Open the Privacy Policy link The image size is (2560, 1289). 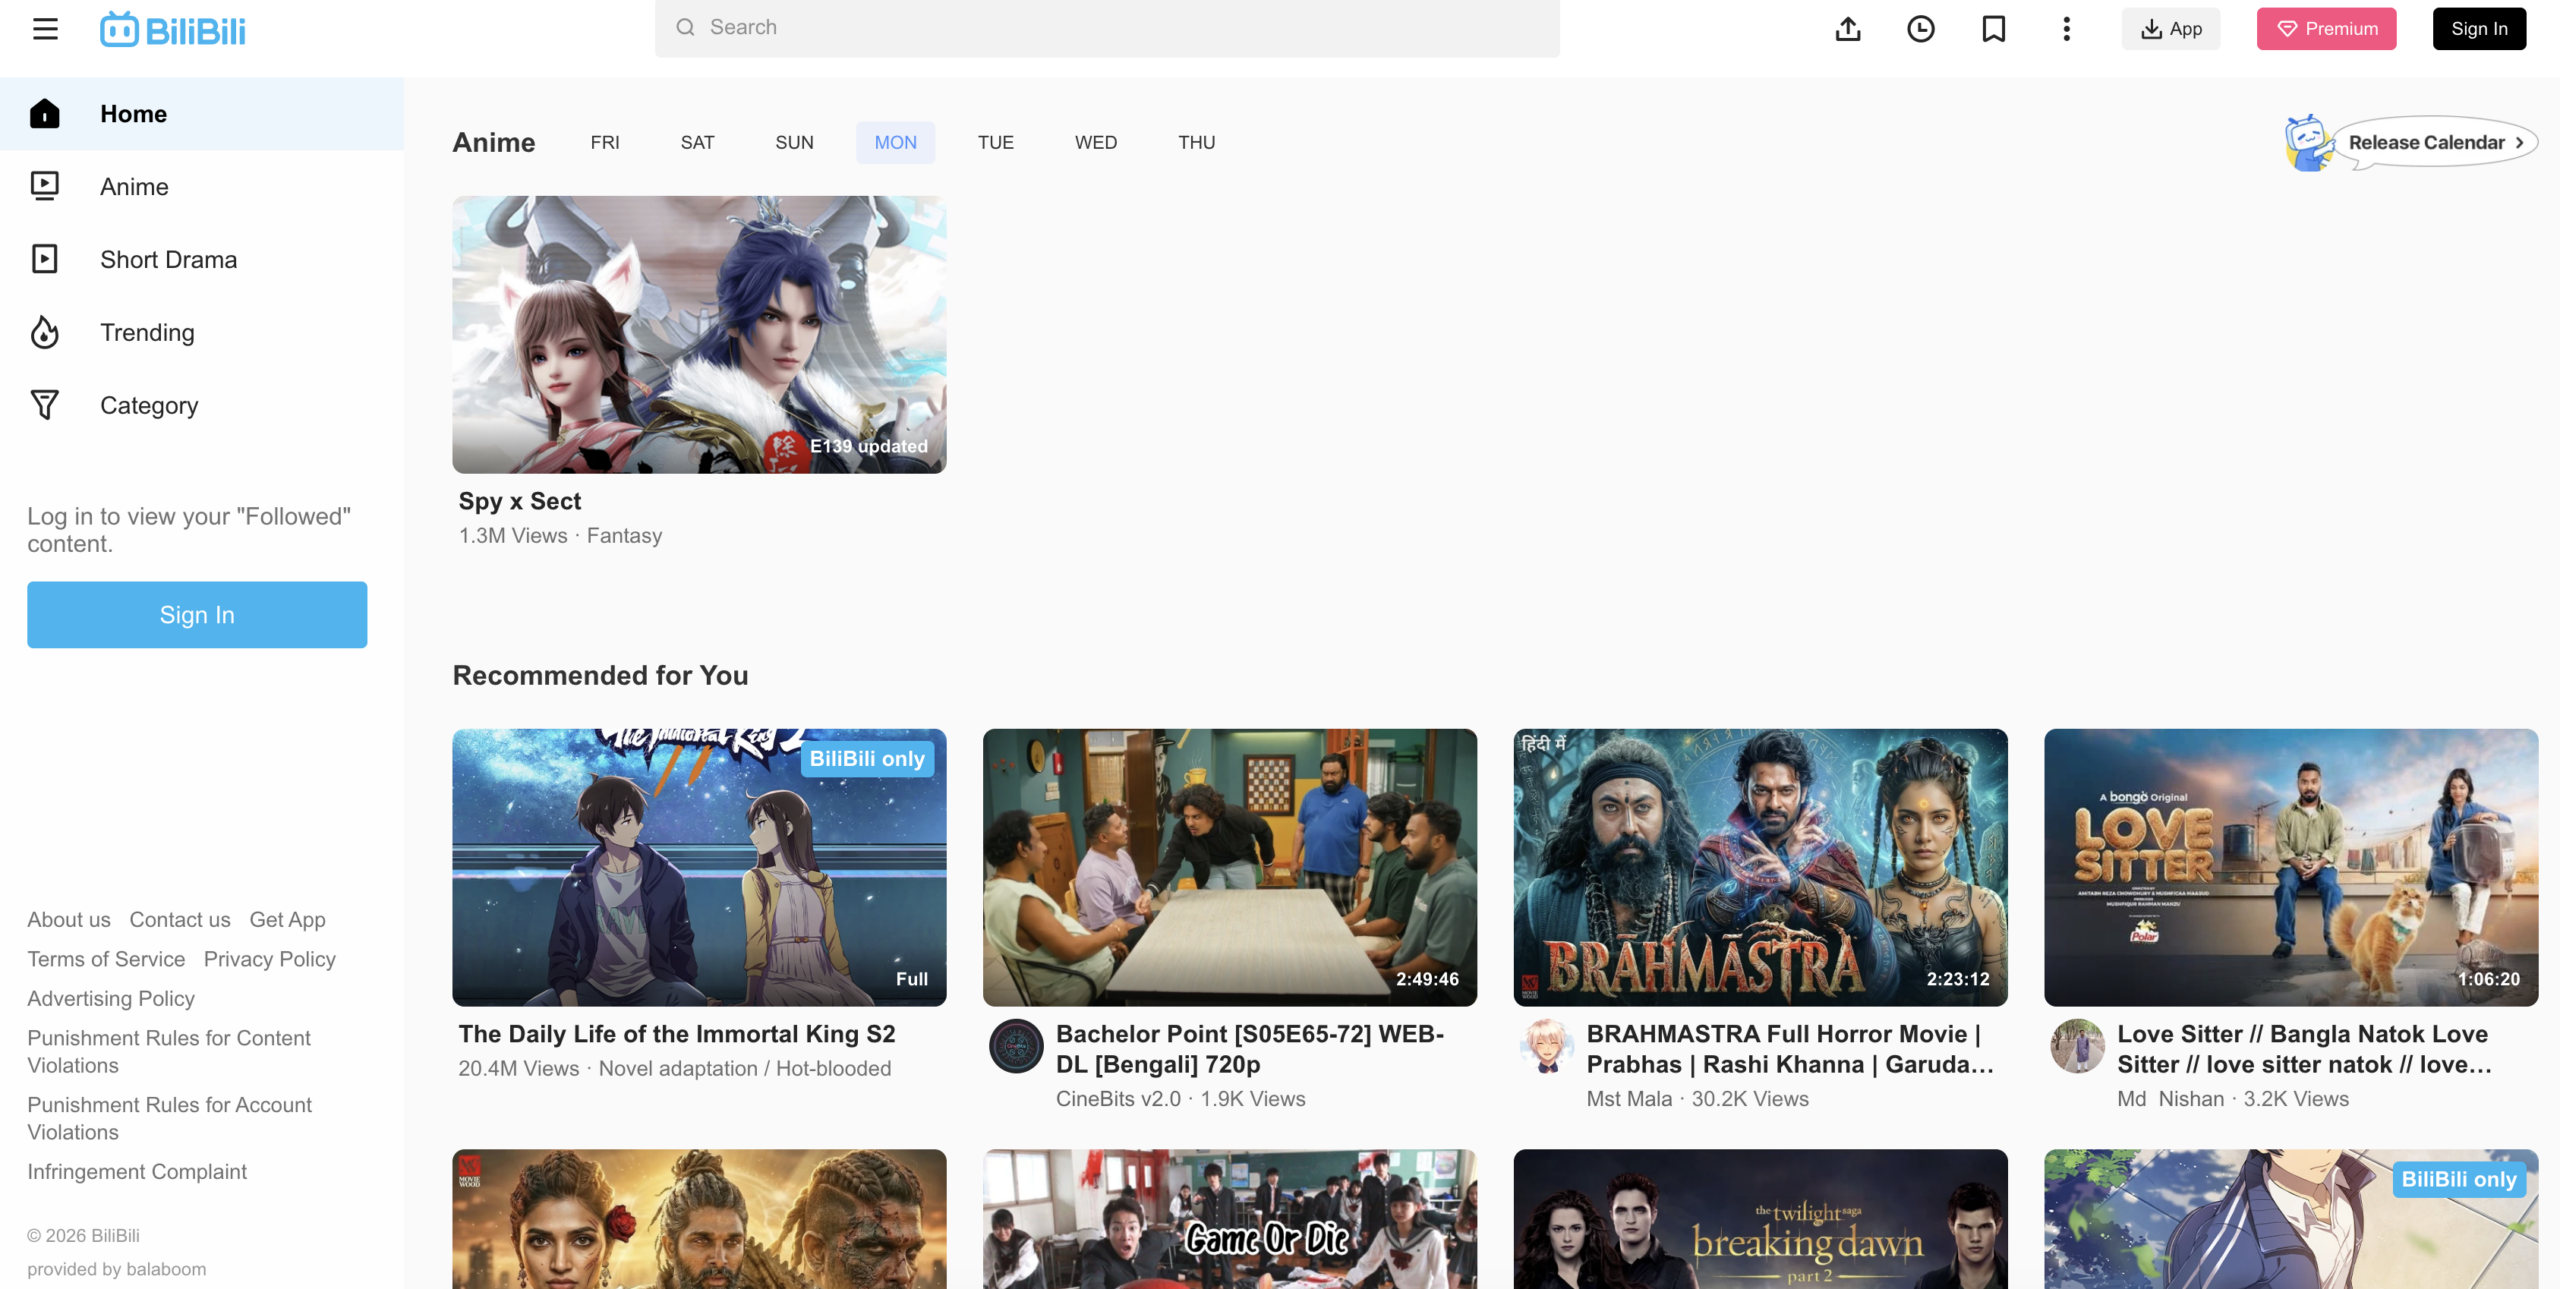point(269,959)
